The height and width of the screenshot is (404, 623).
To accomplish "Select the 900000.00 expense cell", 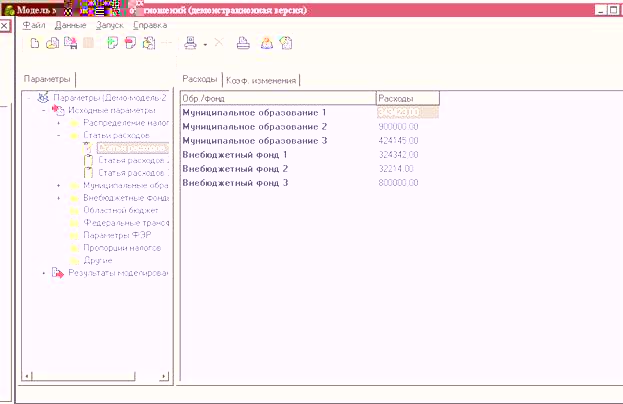I will (398, 127).
